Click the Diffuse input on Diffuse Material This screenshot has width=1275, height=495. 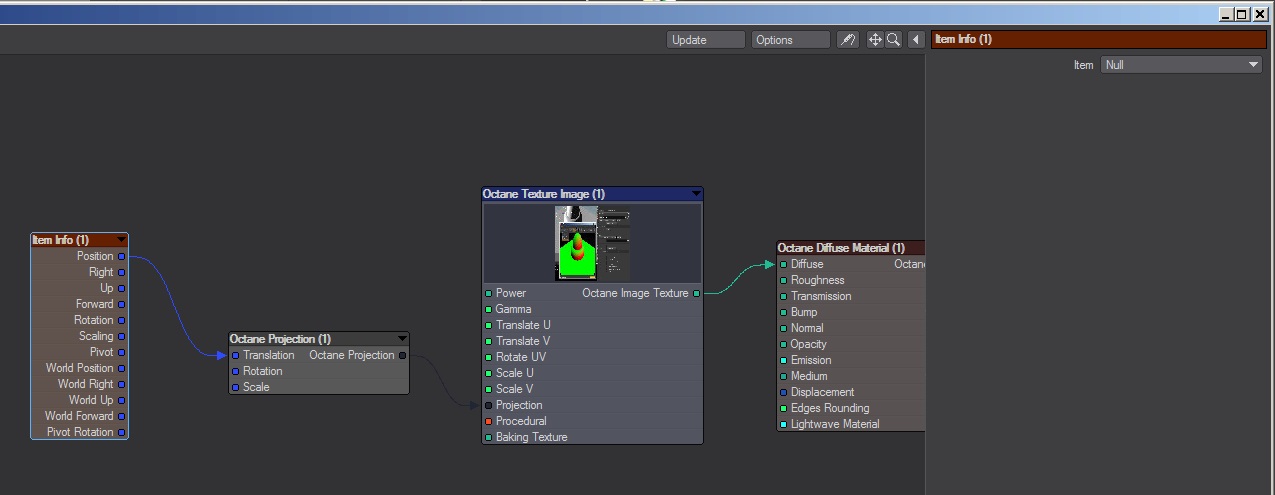pos(784,264)
